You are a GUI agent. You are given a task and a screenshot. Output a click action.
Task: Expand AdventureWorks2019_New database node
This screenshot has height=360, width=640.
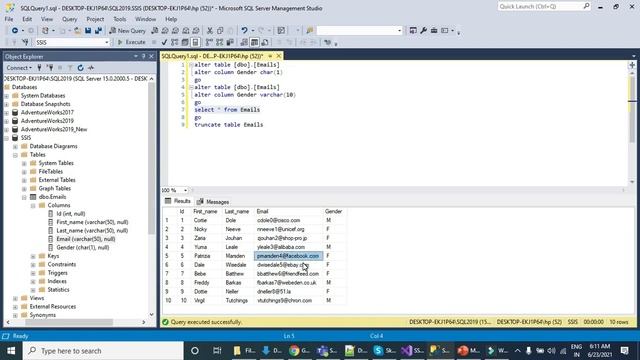(7, 129)
